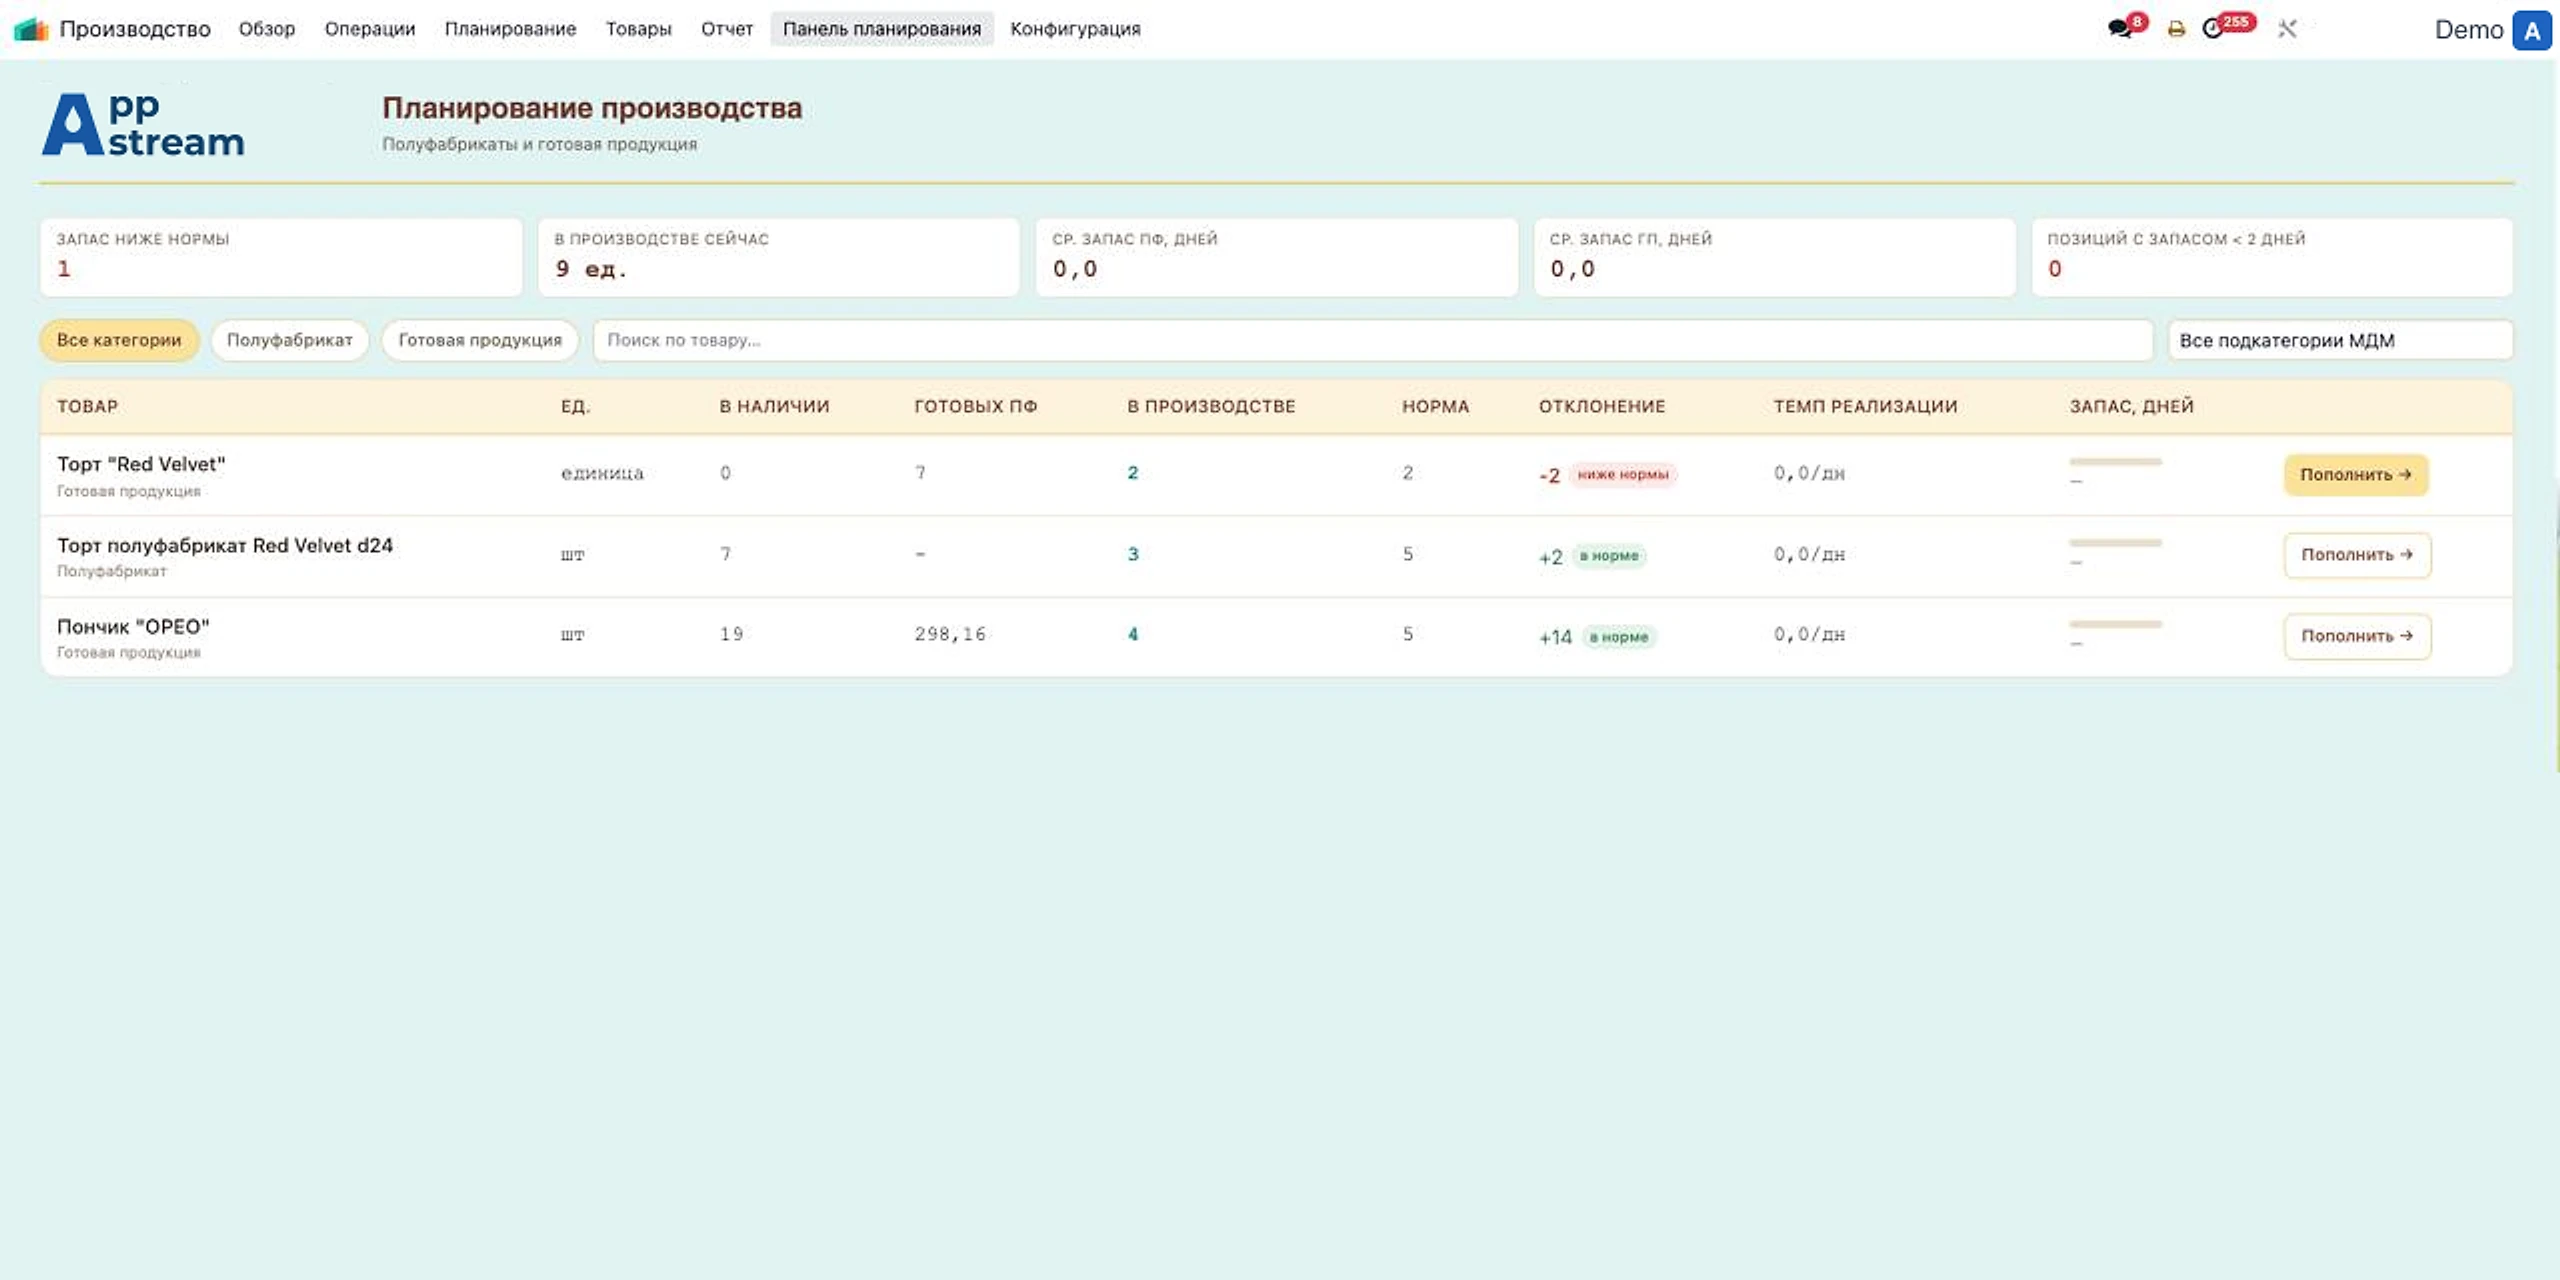Viewport: 2560px width, 1280px height.
Task: Open the activities clock icon
Action: 2212,29
